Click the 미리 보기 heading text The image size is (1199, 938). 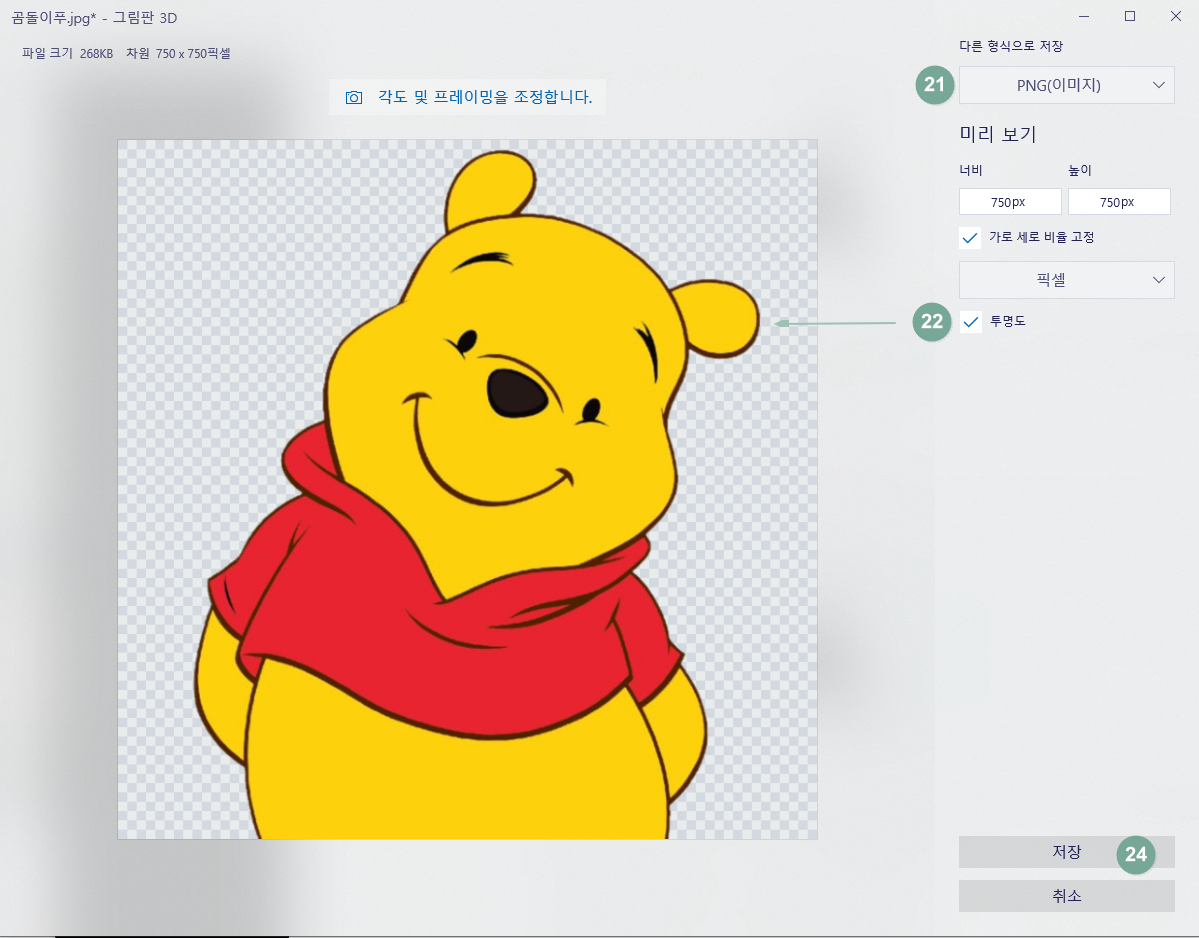point(997,135)
